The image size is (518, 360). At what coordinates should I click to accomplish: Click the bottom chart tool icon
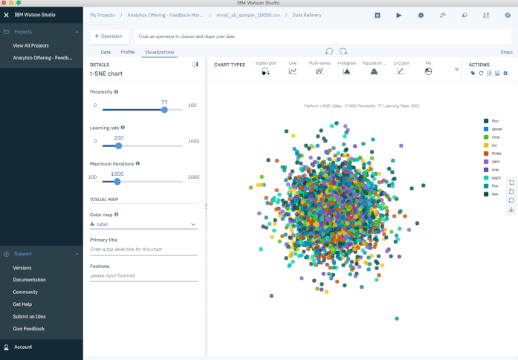click(x=511, y=210)
